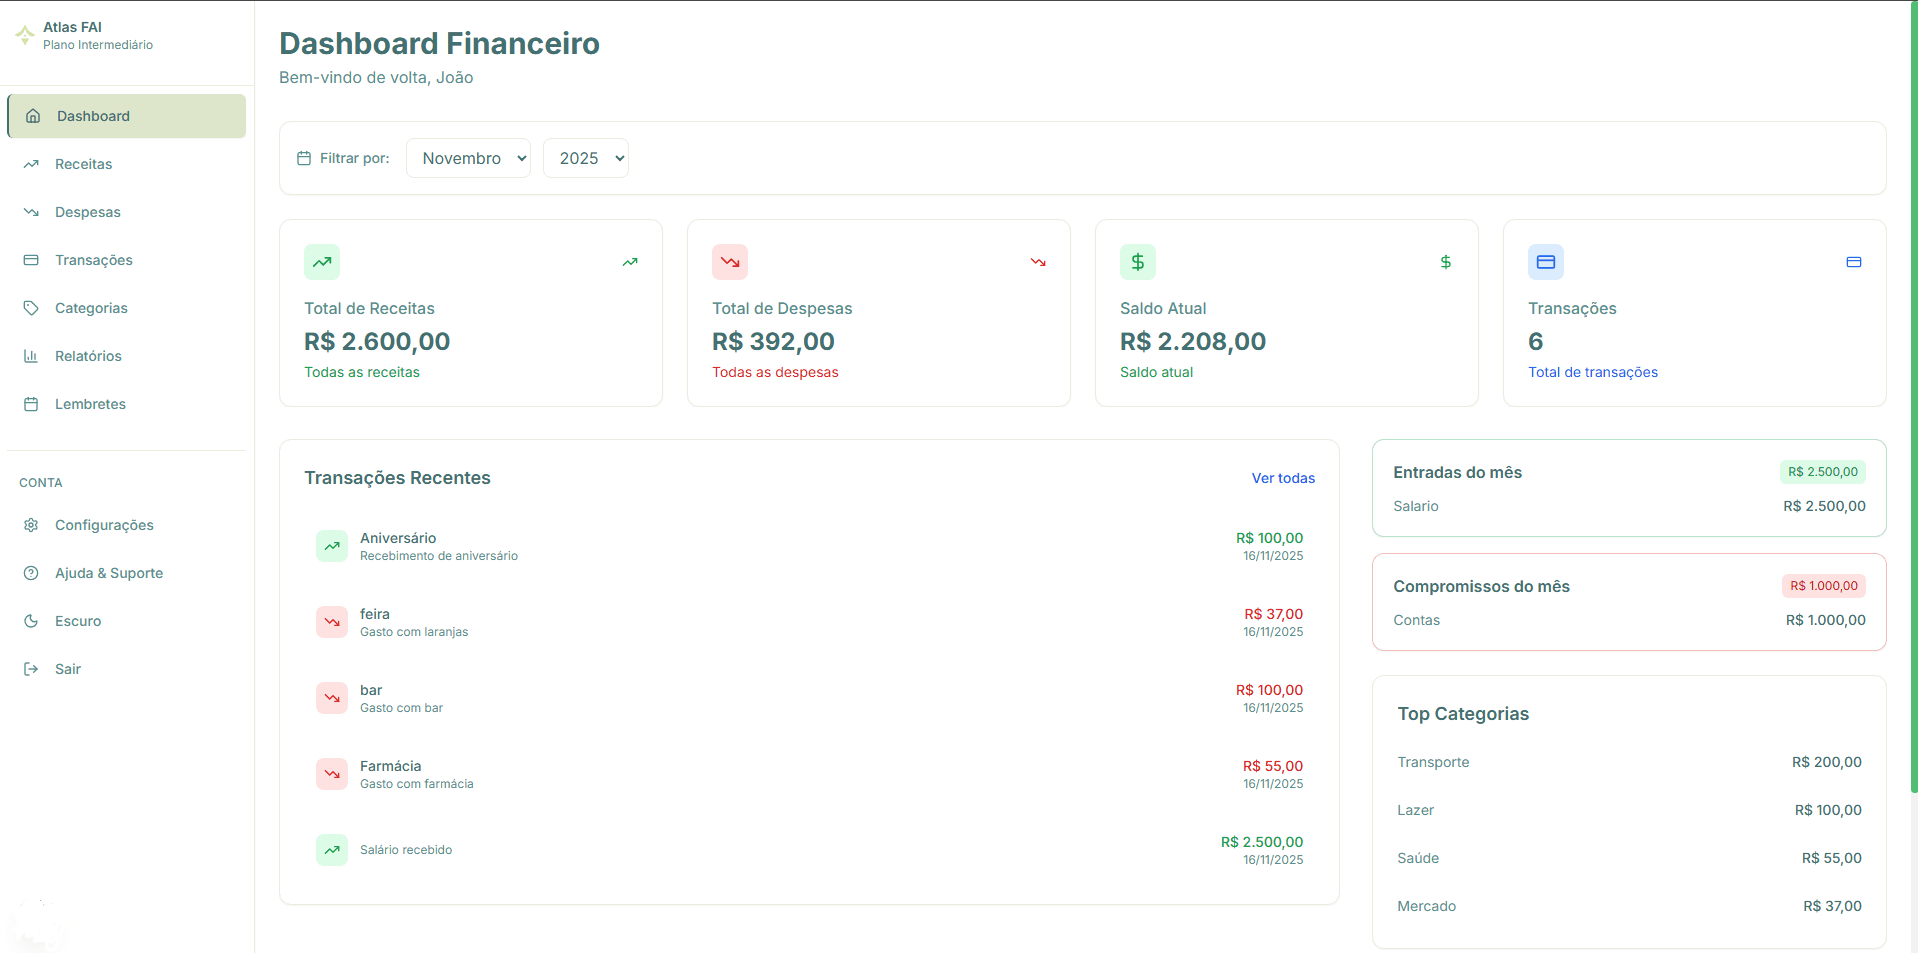1918x953 pixels.
Task: Select Sair to log out
Action: pyautogui.click(x=32, y=669)
